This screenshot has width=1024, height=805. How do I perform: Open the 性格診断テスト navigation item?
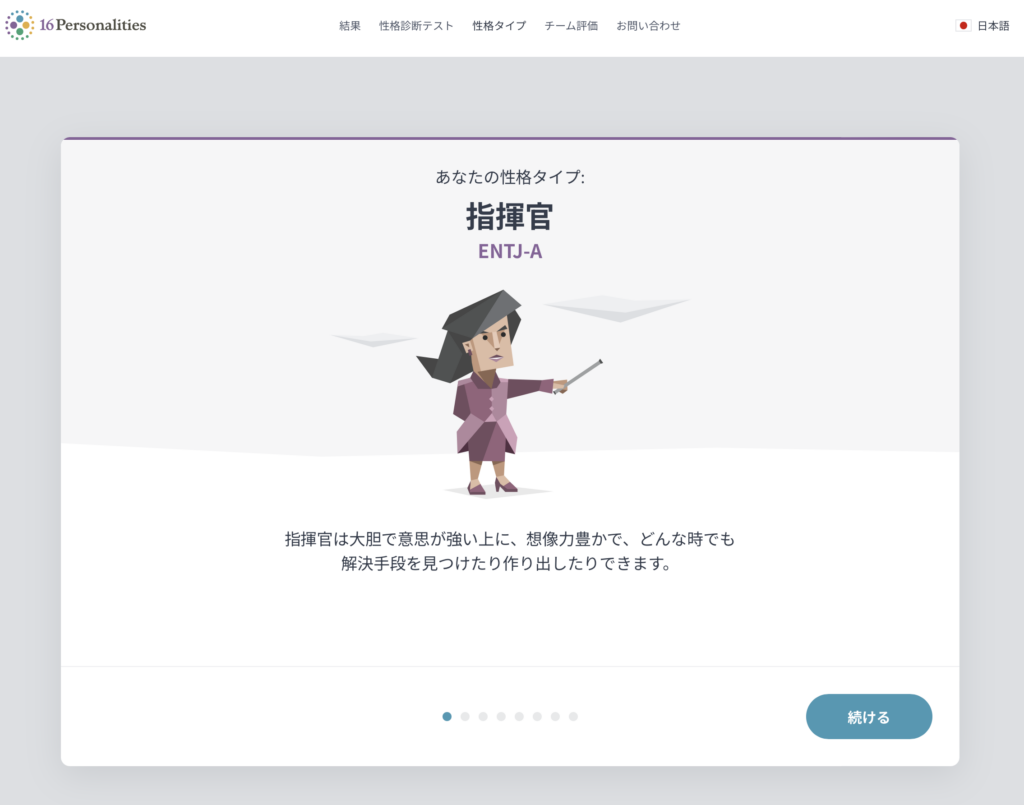point(416,26)
